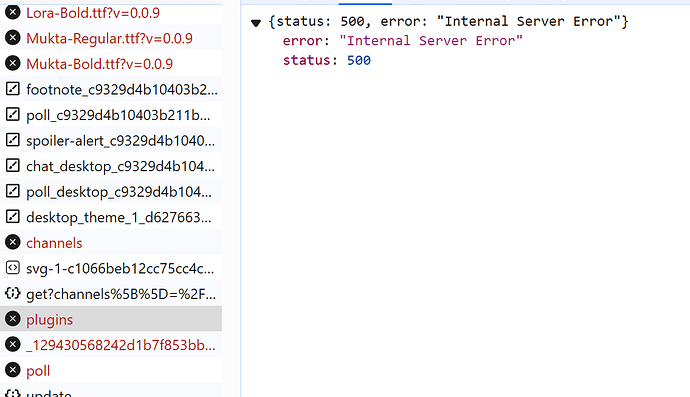The width and height of the screenshot is (690, 397).
Task: Click the error icon beside Lora-Bold.ttf
Action: 13,12
